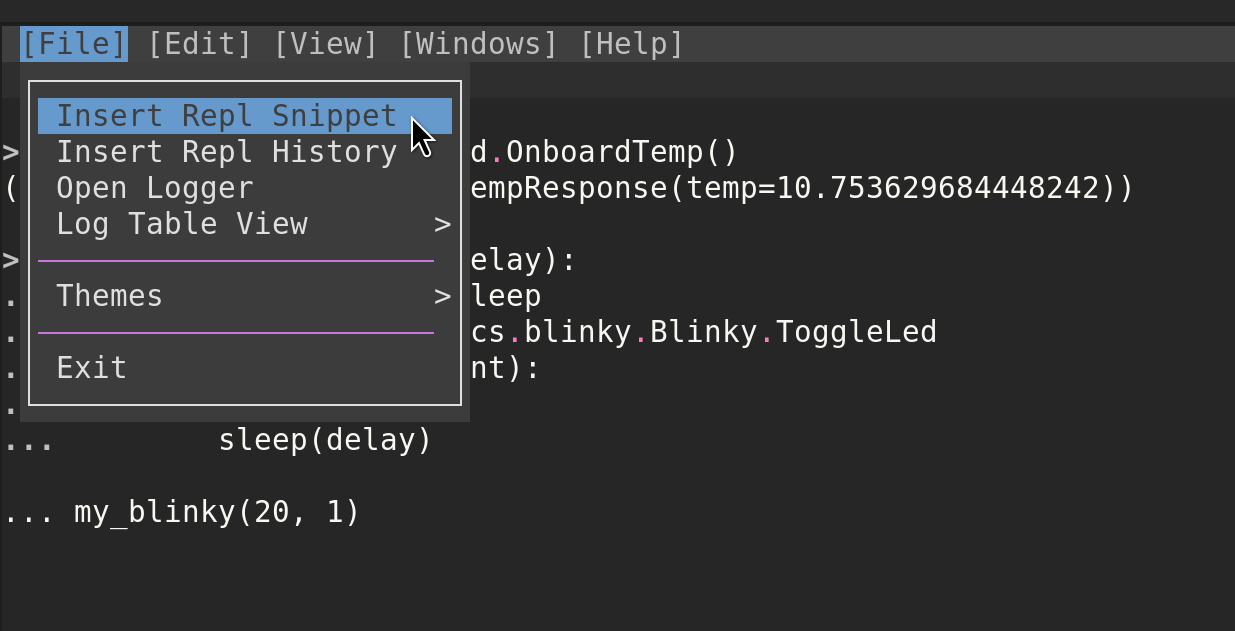Open the View menu
Viewport: 1235px width, 631px height.
(x=326, y=44)
